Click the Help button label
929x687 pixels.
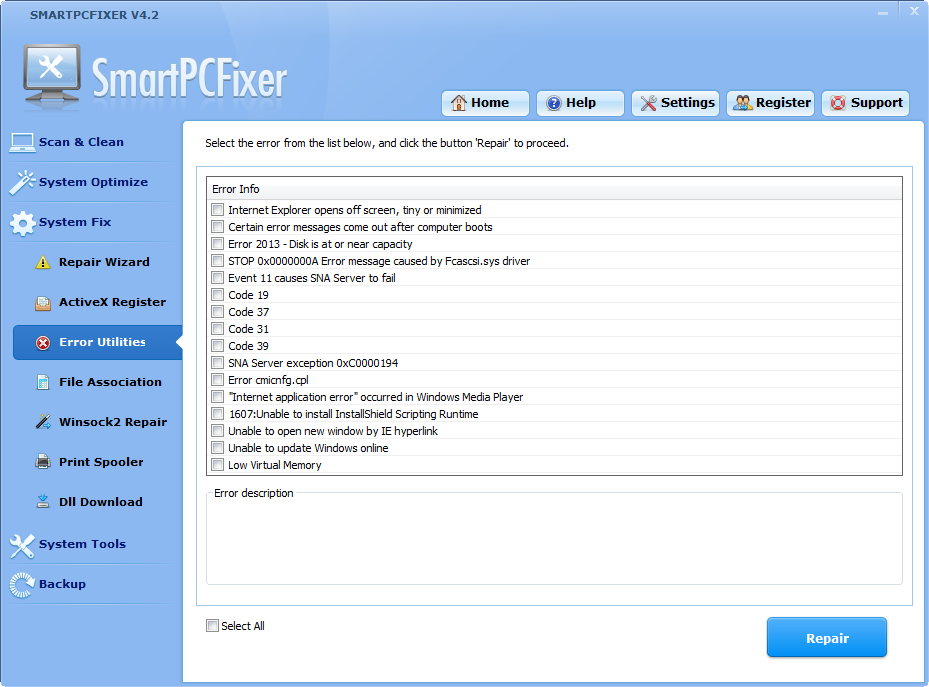click(581, 103)
